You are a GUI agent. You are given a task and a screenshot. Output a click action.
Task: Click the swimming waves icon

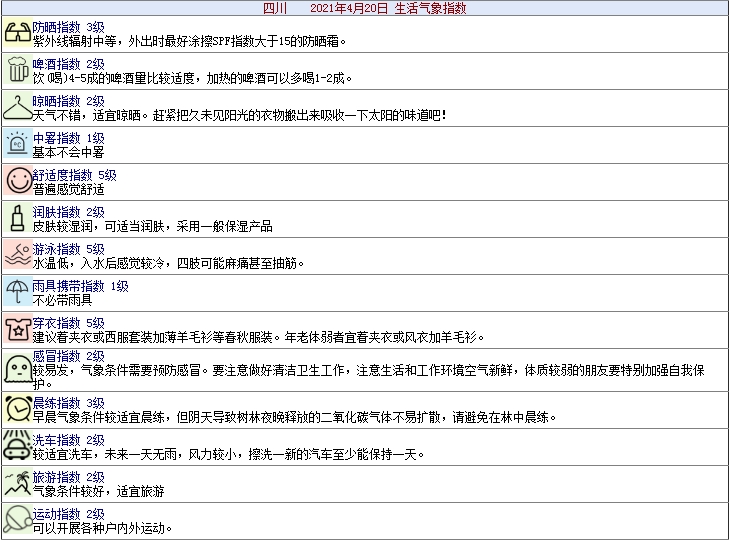click(17, 255)
